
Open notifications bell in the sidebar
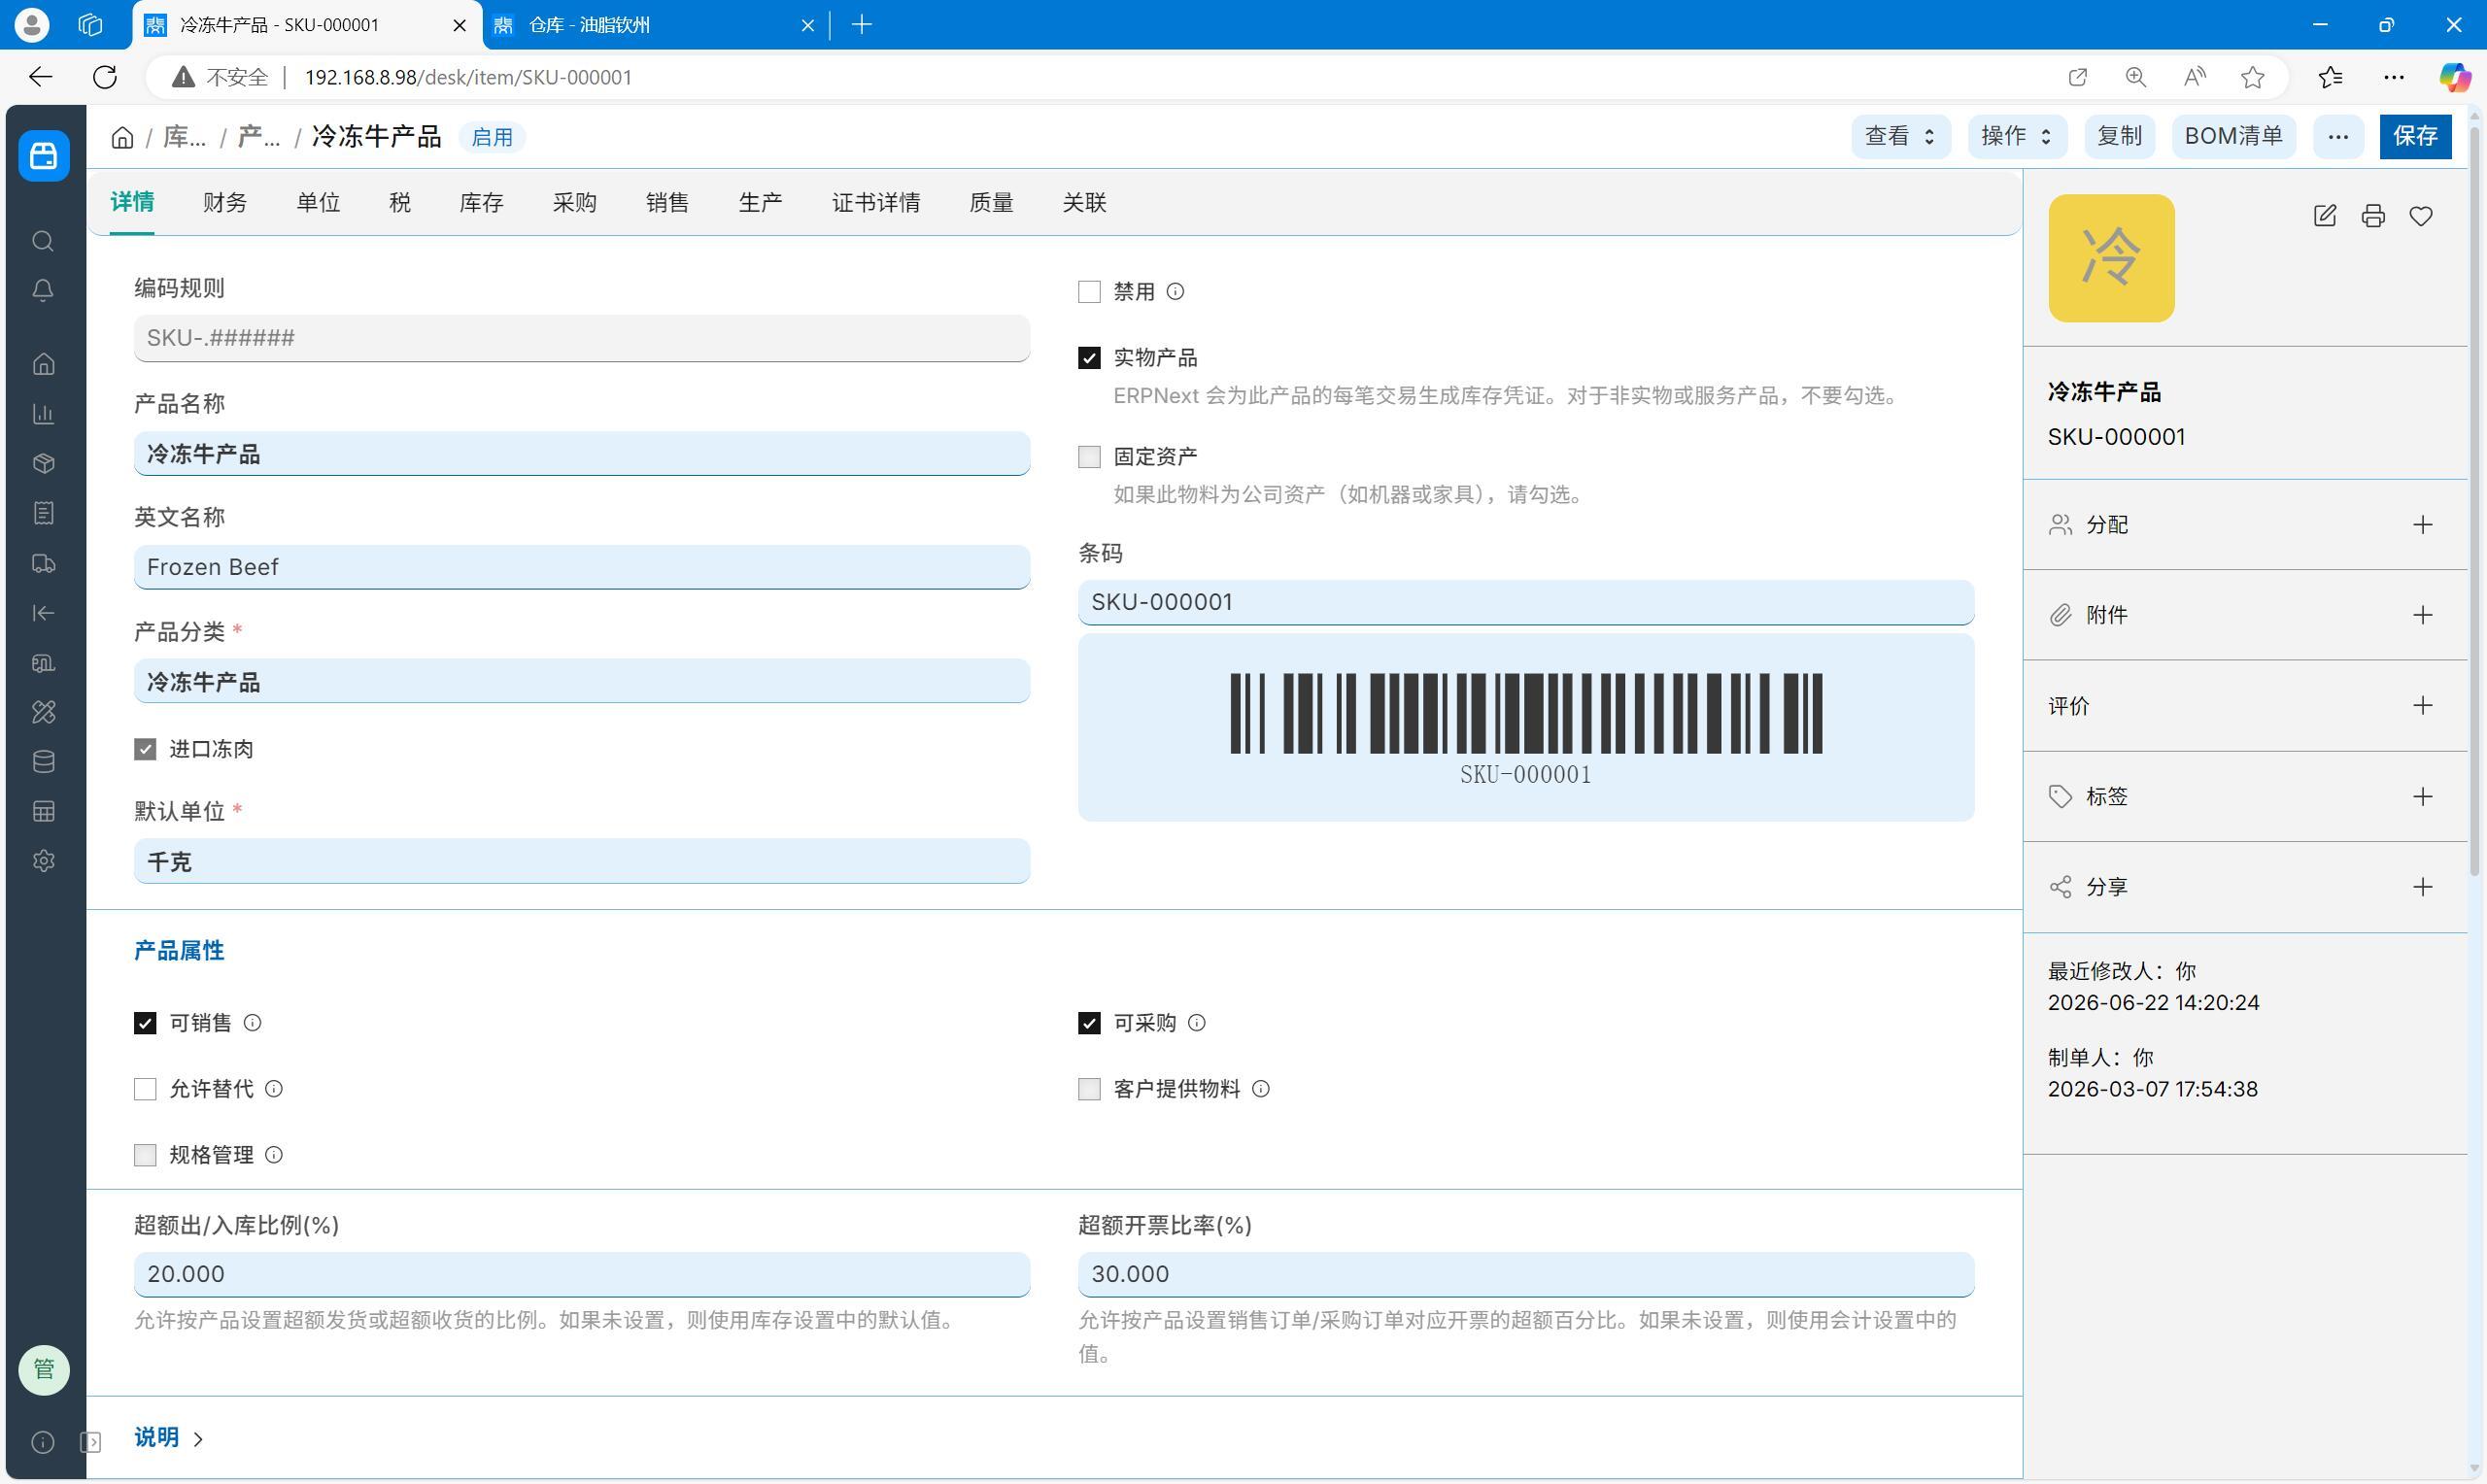(x=43, y=291)
